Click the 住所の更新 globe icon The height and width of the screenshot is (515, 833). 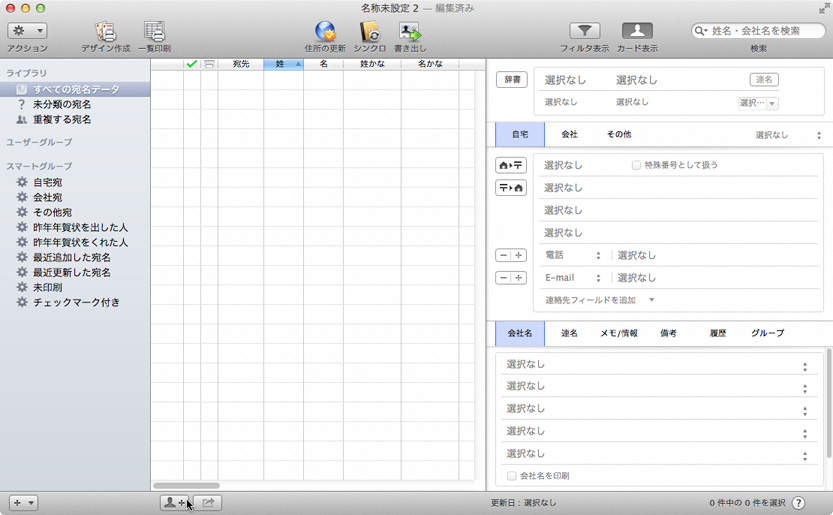click(325, 32)
